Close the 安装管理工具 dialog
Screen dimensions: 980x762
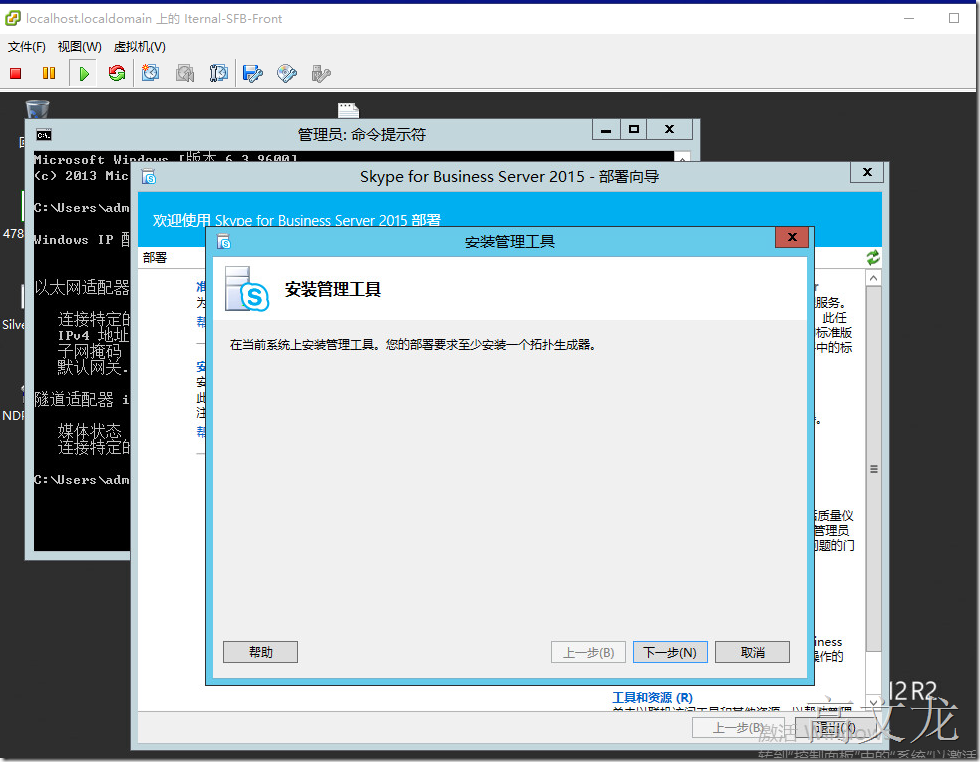[x=792, y=237]
